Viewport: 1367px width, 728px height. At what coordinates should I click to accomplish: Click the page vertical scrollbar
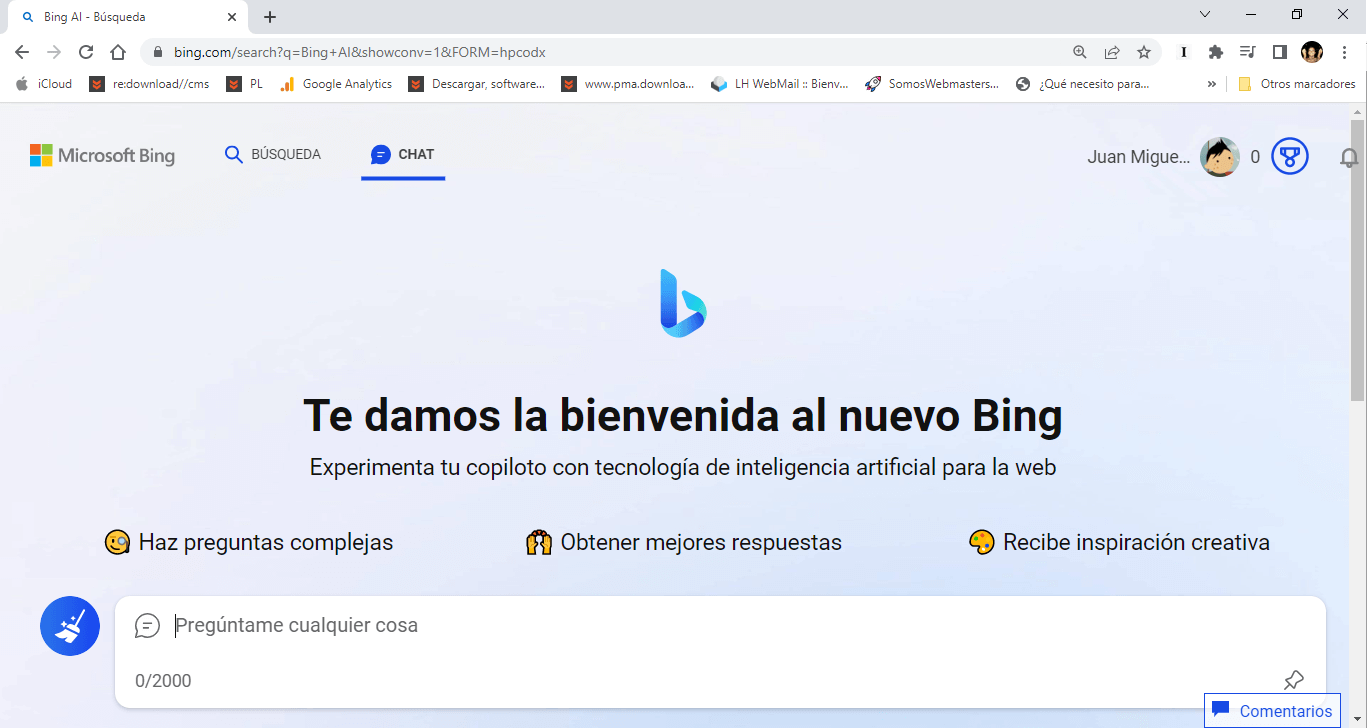tap(1358, 260)
